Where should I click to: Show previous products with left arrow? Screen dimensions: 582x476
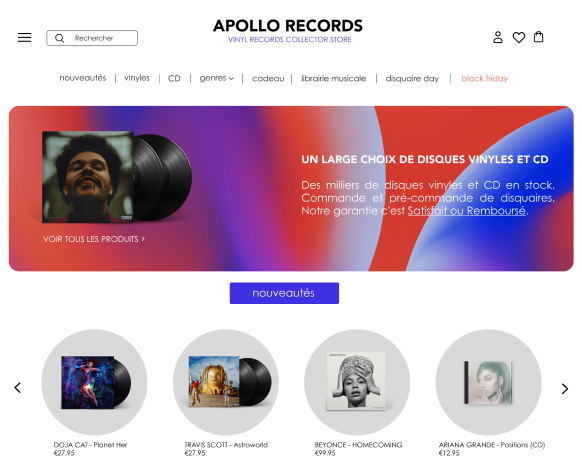(17, 388)
